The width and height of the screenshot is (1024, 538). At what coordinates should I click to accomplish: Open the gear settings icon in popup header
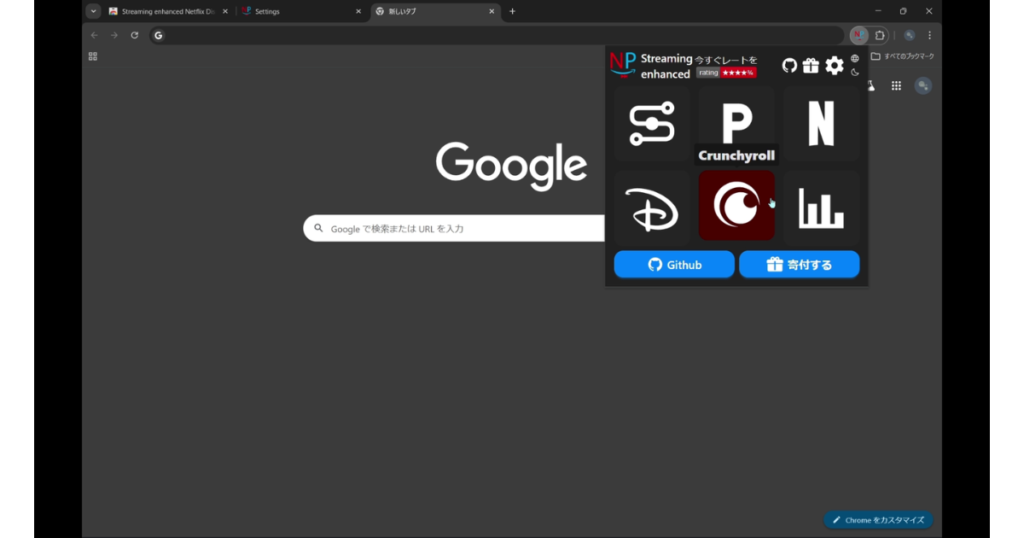pos(834,66)
